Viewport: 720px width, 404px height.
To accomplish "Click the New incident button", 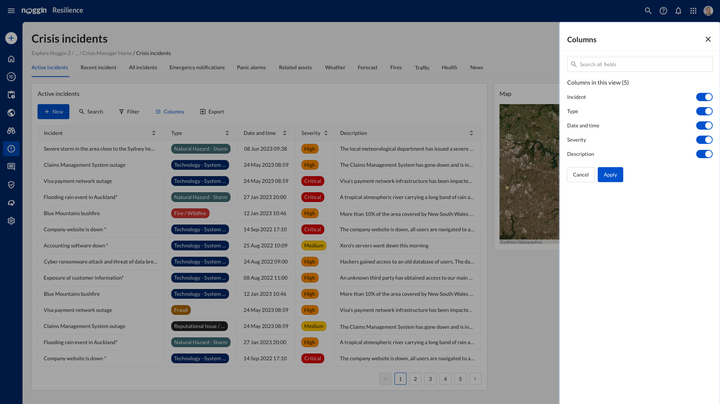I will click(53, 112).
